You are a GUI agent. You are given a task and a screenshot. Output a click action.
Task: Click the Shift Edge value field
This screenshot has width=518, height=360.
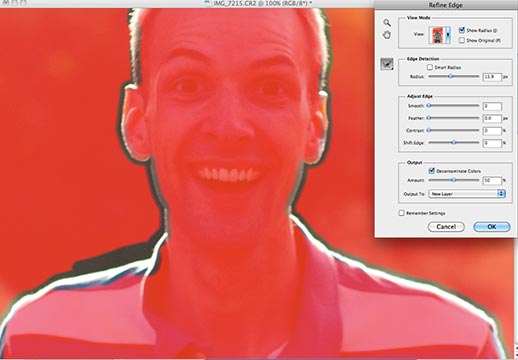(492, 143)
